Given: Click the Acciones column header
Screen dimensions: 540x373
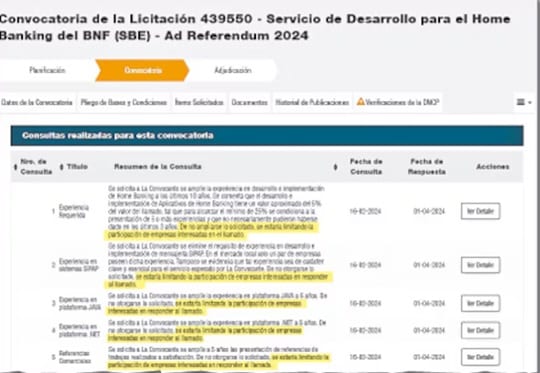Looking at the screenshot, I should tap(492, 167).
